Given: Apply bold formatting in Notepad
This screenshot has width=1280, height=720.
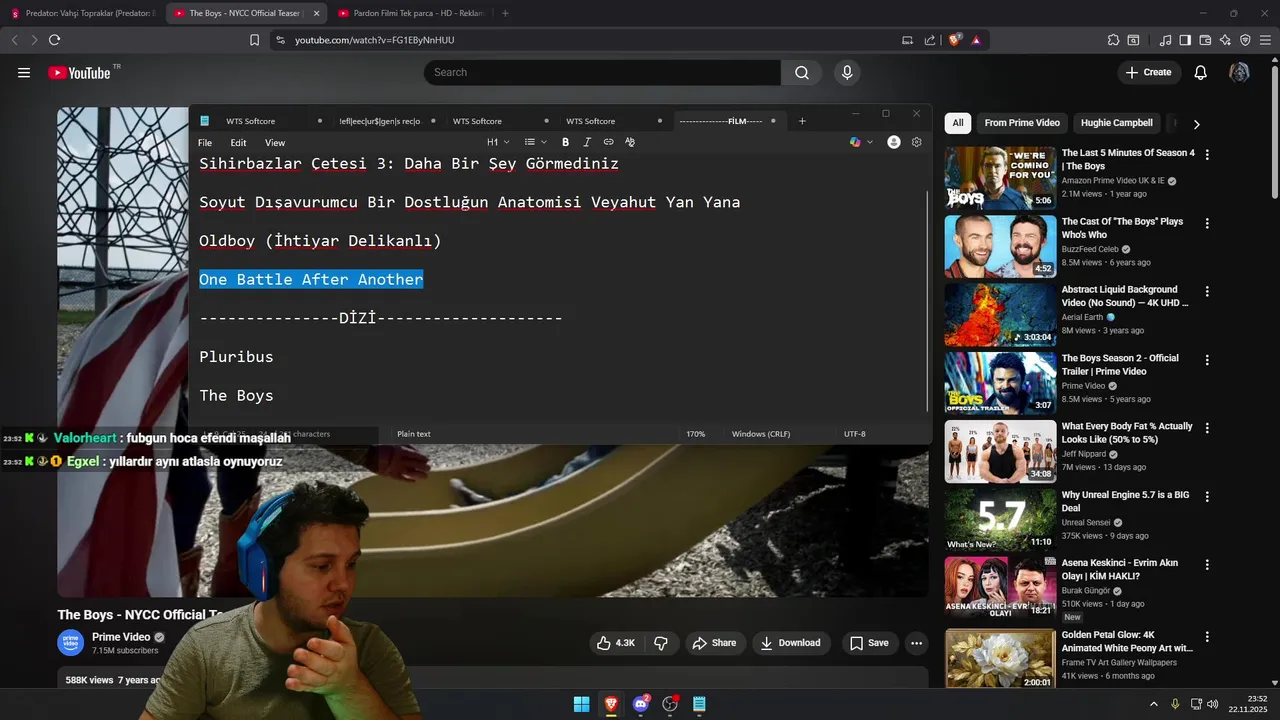Looking at the screenshot, I should [565, 142].
